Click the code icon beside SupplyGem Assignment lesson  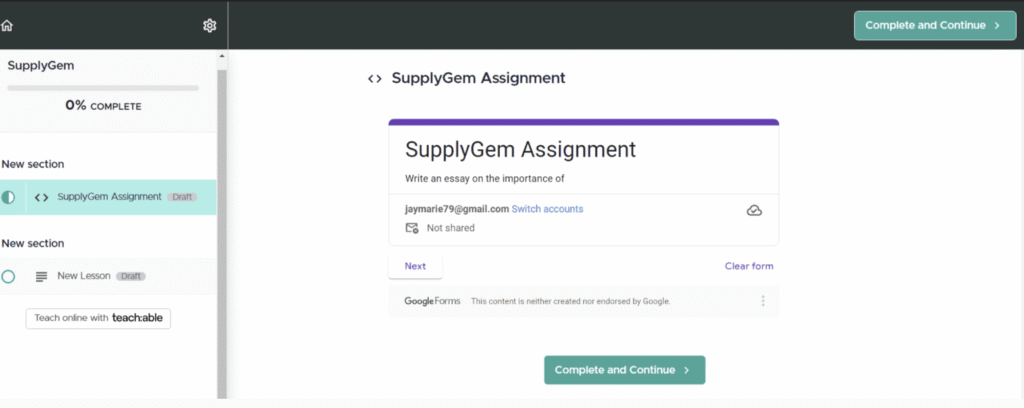pos(41,197)
